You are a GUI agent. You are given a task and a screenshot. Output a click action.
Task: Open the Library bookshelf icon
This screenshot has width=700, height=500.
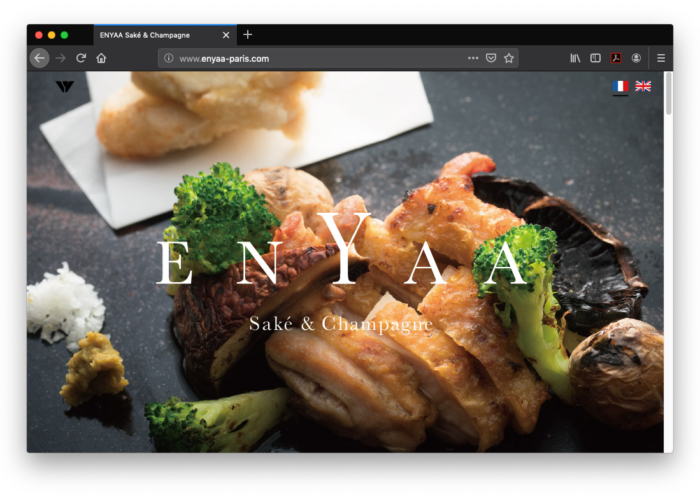[x=575, y=58]
